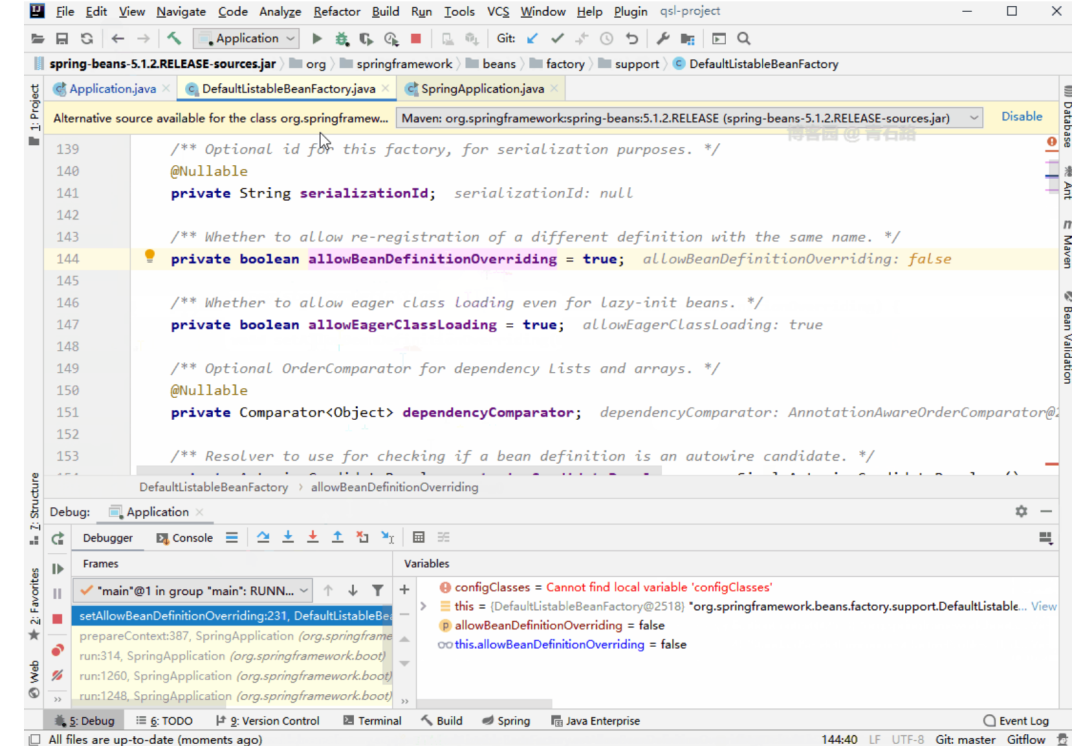Open Settings via the wrench icon
Viewport: 1080px width, 746px height.
(663, 39)
